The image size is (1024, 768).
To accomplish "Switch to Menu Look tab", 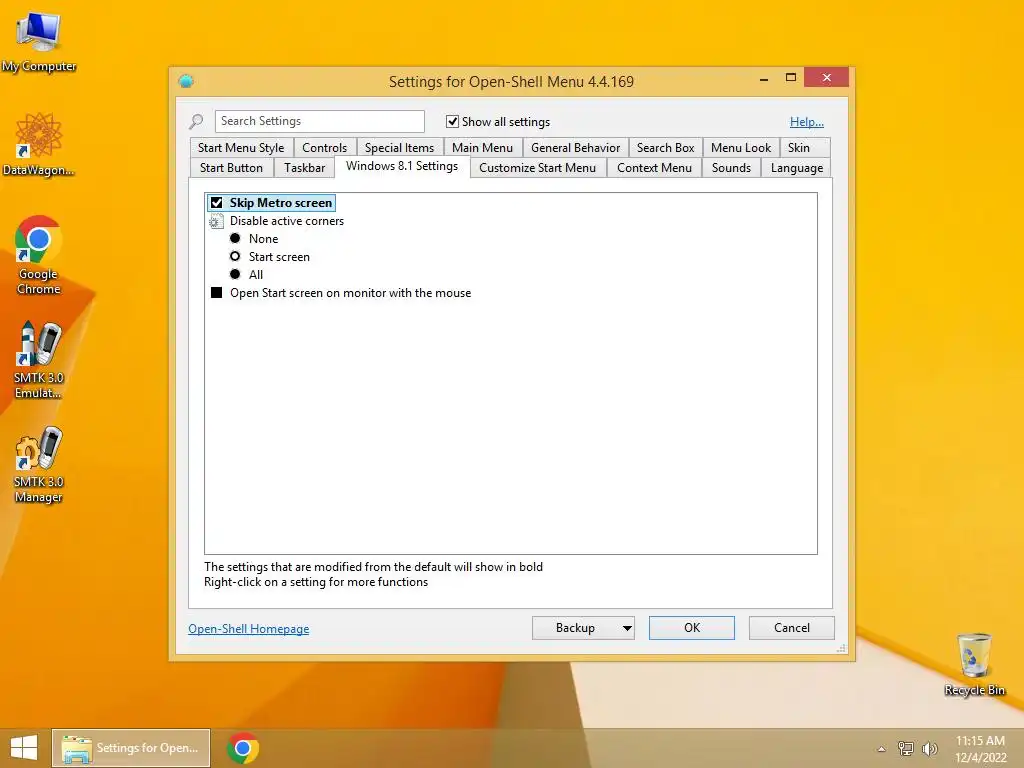I will [x=741, y=148].
